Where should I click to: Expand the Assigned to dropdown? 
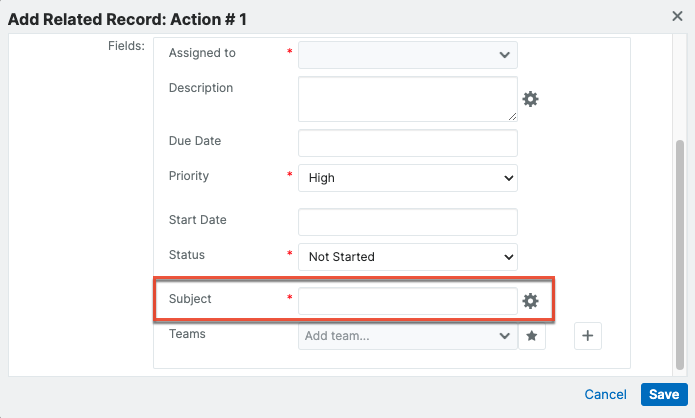(x=407, y=54)
